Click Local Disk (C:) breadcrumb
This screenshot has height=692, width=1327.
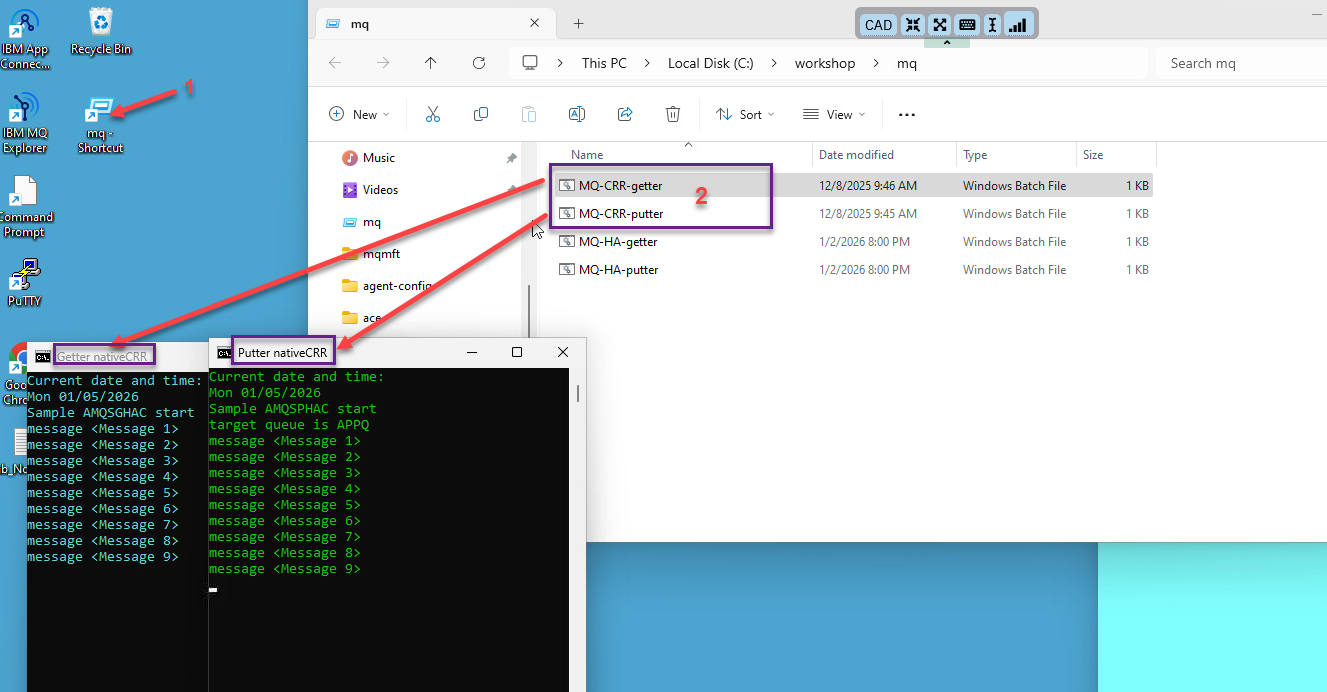[711, 63]
